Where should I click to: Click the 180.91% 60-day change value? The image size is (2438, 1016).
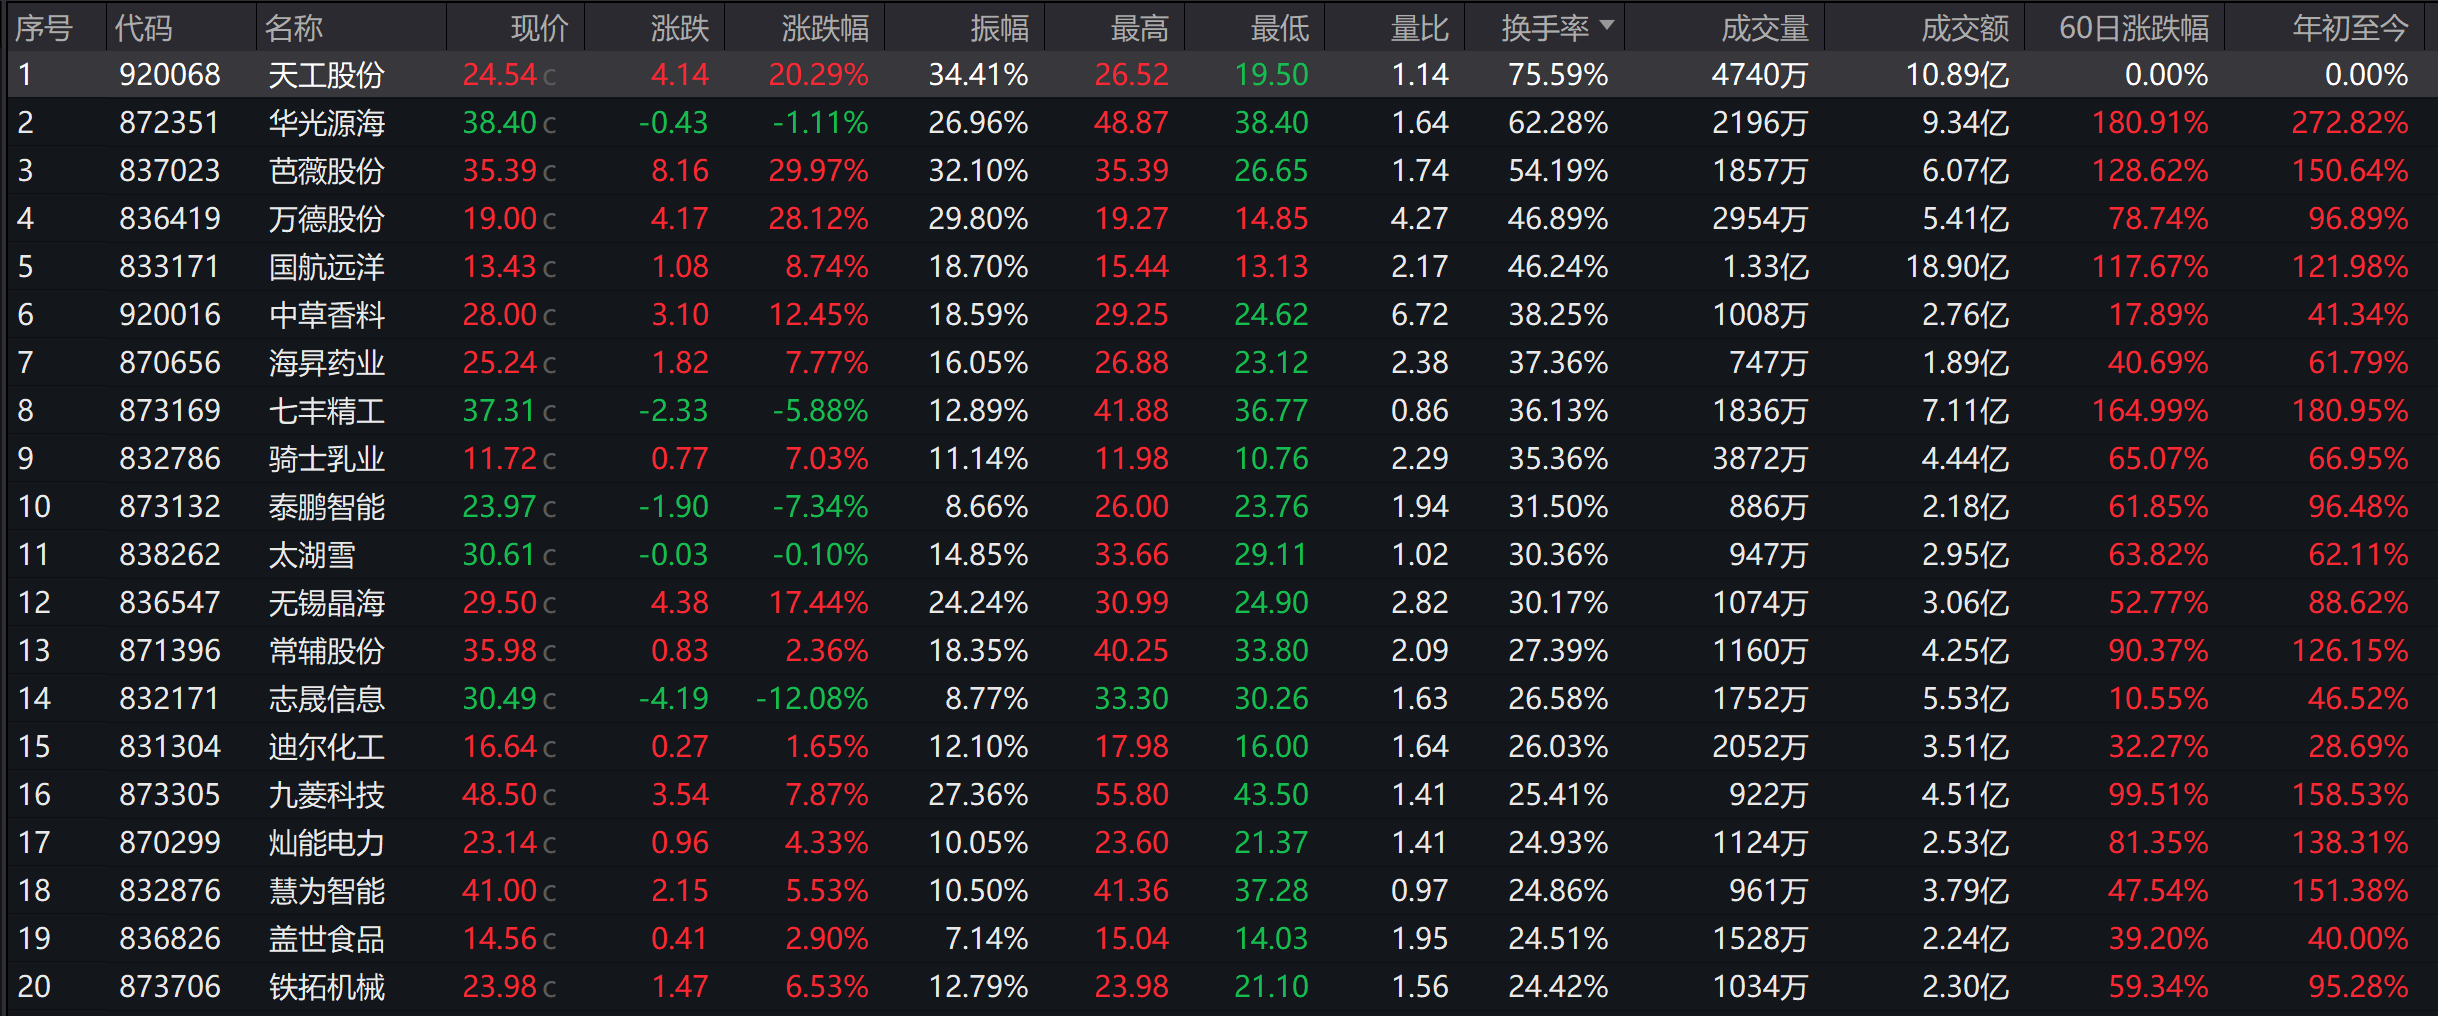tap(2150, 123)
